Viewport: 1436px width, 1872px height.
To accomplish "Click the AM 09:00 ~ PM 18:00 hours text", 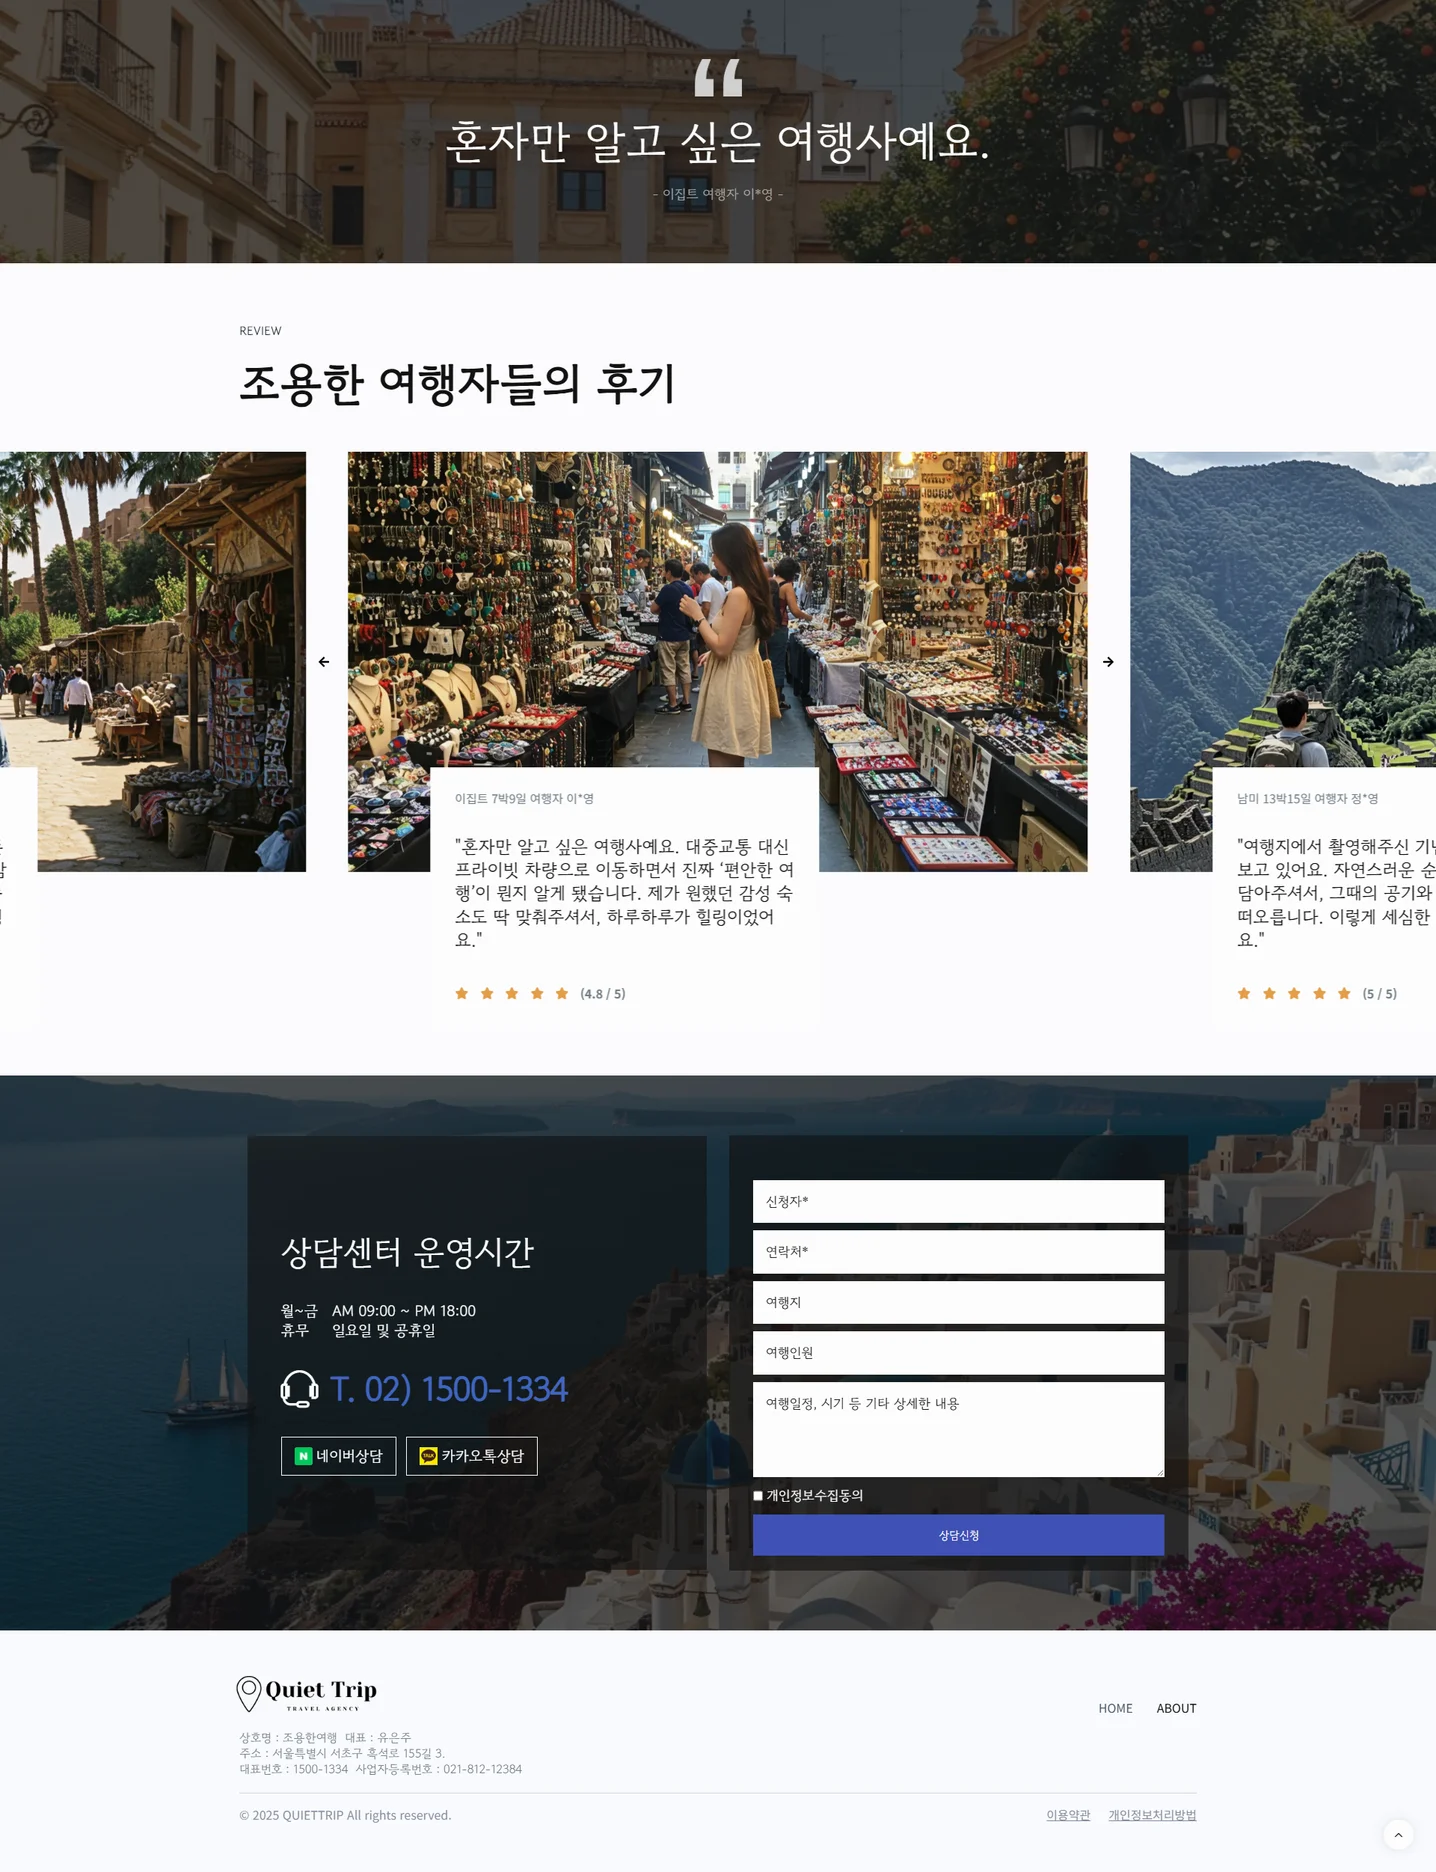I will tap(404, 1310).
